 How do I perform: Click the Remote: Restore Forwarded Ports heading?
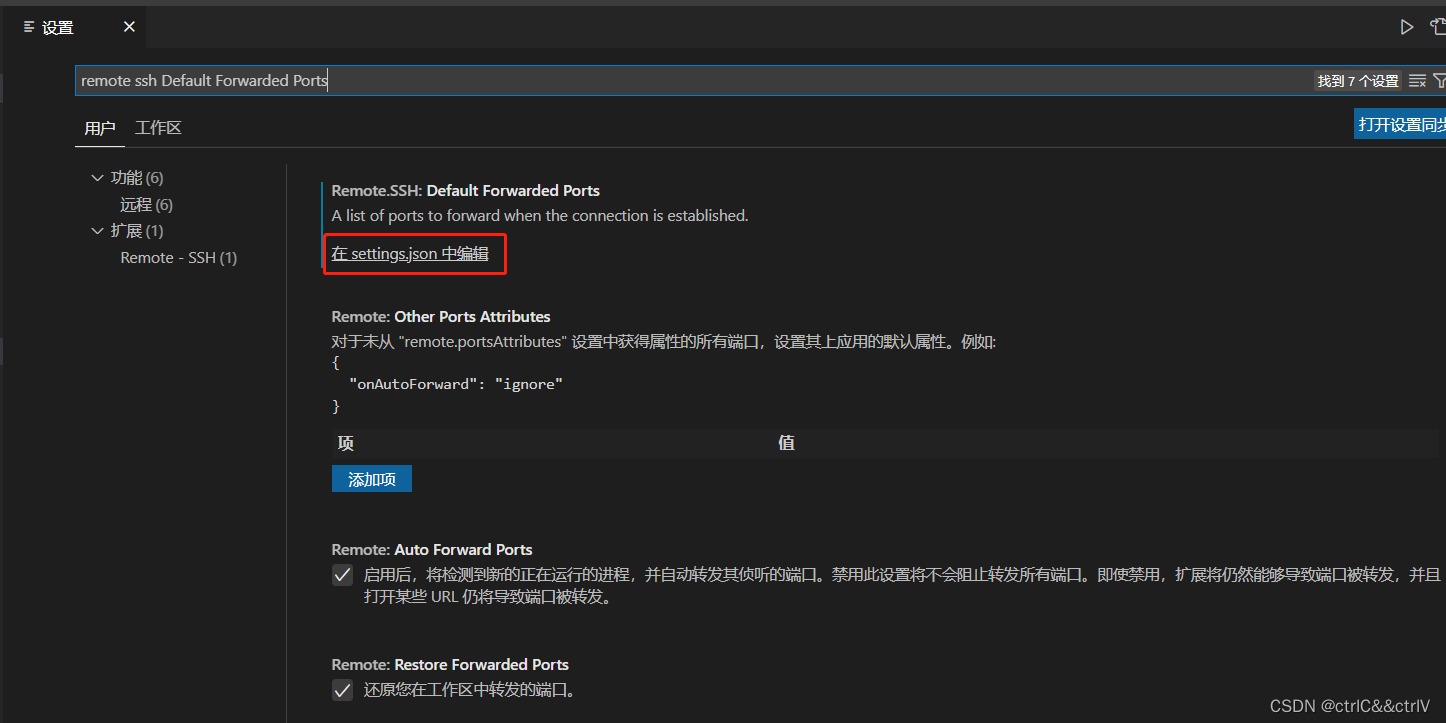pos(450,664)
